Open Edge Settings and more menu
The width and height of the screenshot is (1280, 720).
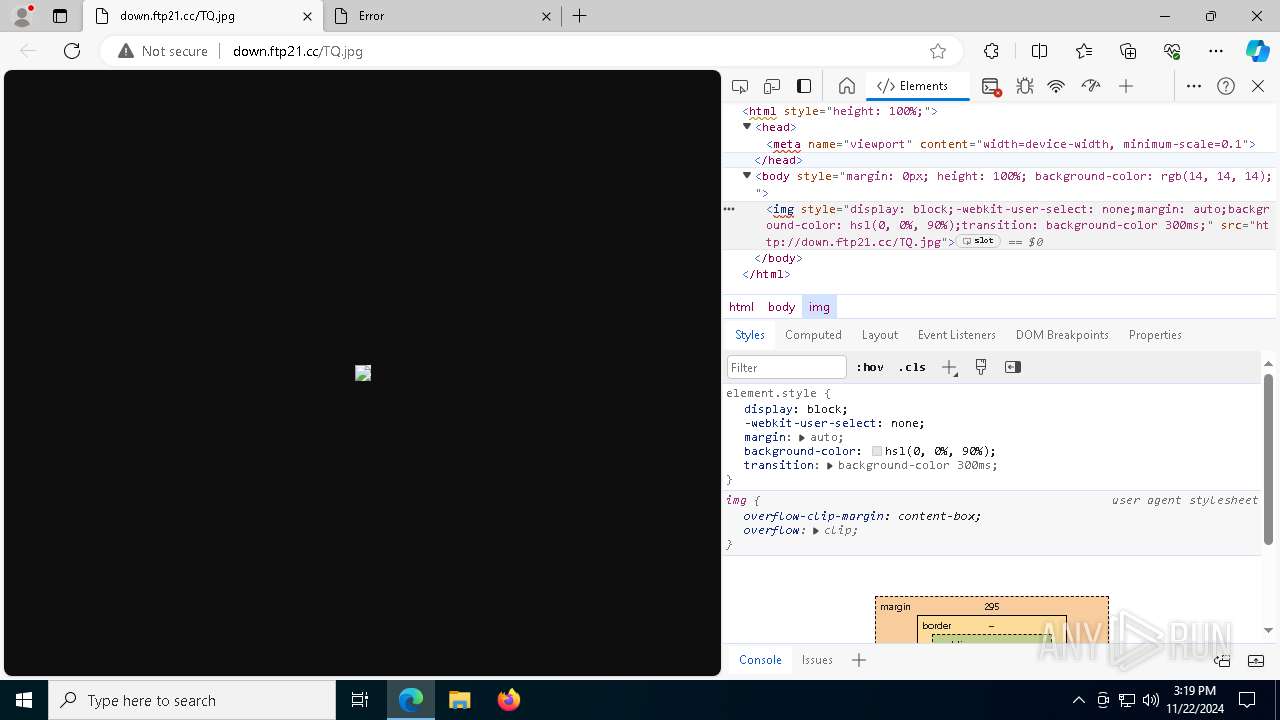[x=1216, y=51]
